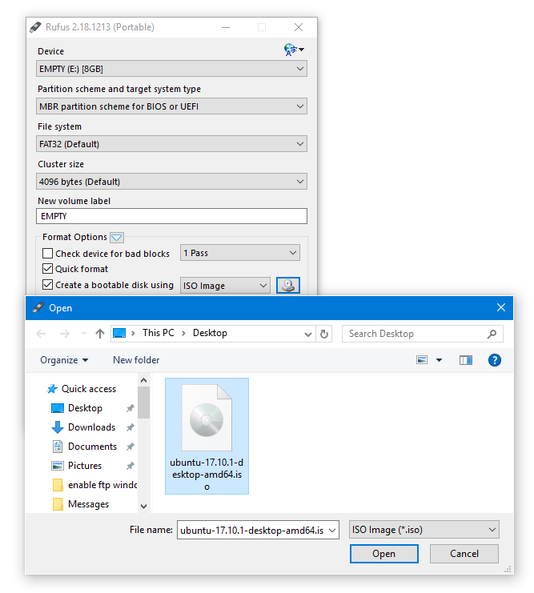
Task: Click the Cancel button
Action: coord(464,554)
